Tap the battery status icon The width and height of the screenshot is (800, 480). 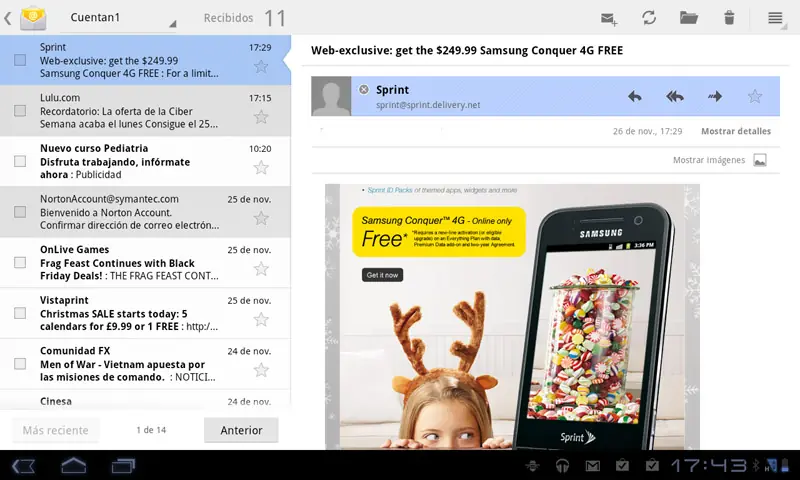785,465
